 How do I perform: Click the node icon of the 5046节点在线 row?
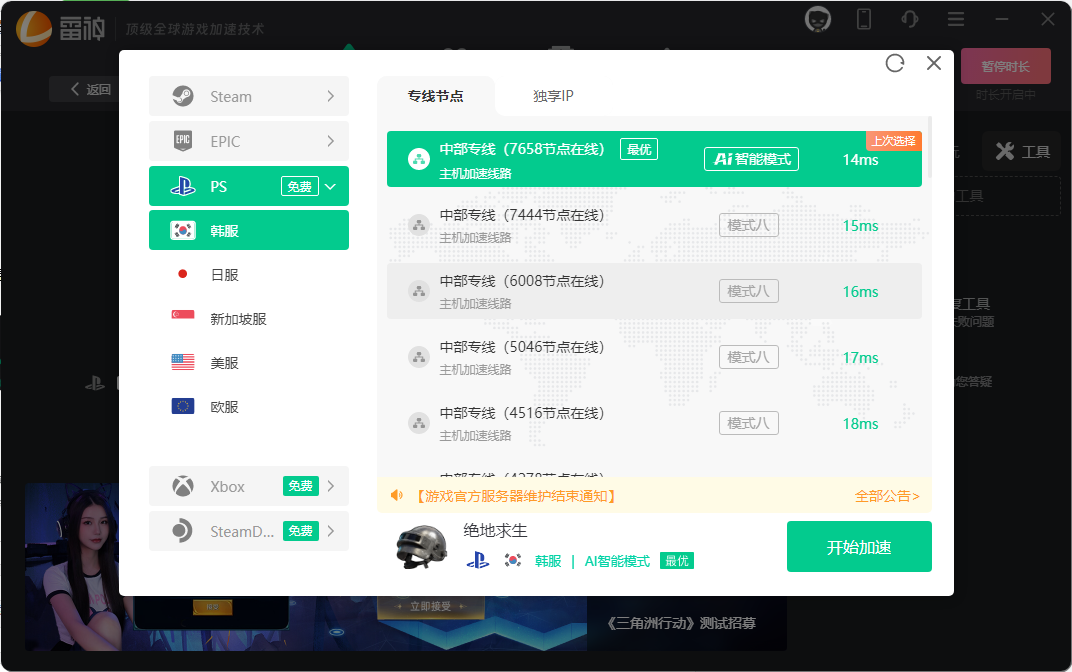click(418, 357)
